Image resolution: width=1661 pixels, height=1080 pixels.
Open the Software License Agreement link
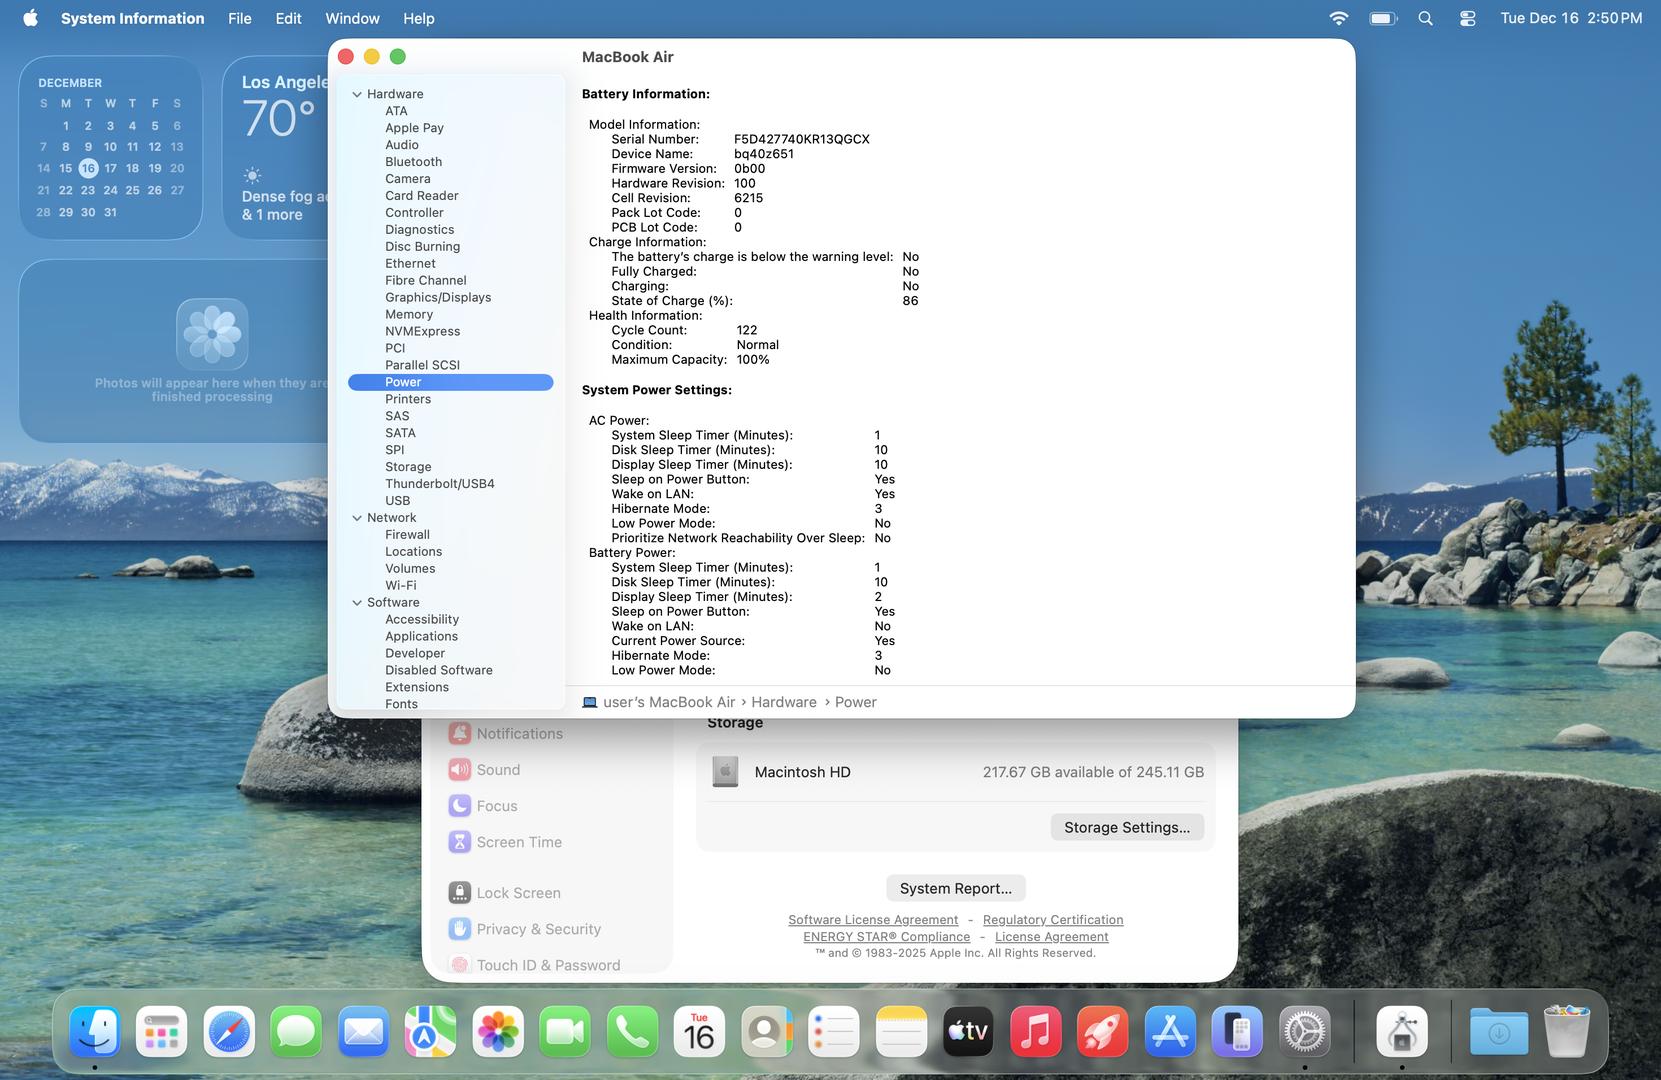[872, 920]
